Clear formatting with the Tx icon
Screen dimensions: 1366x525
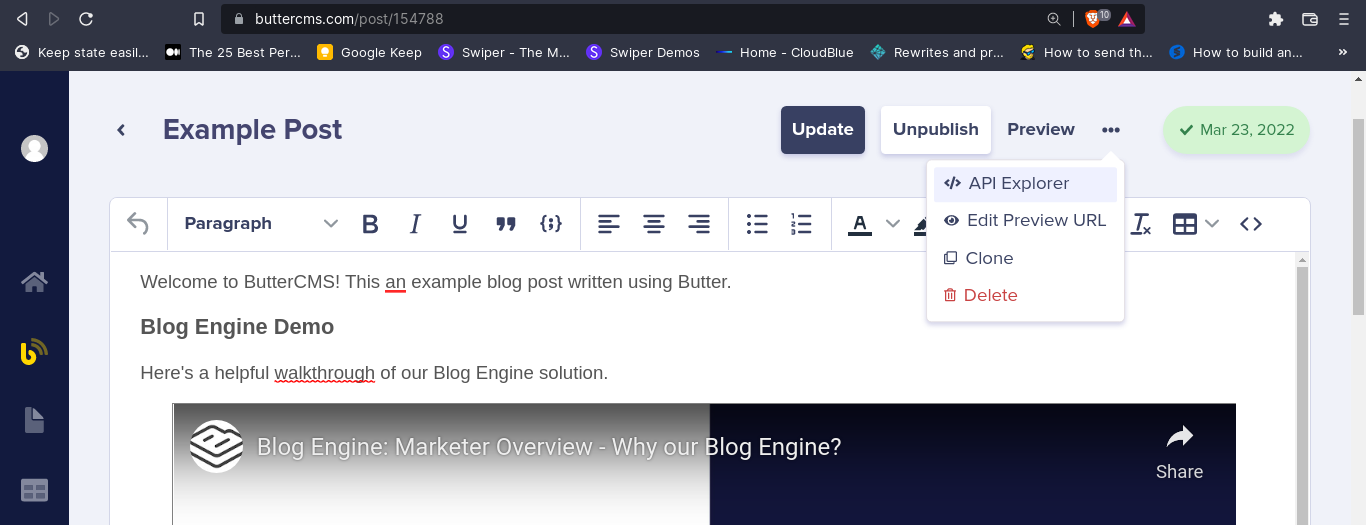(1141, 224)
